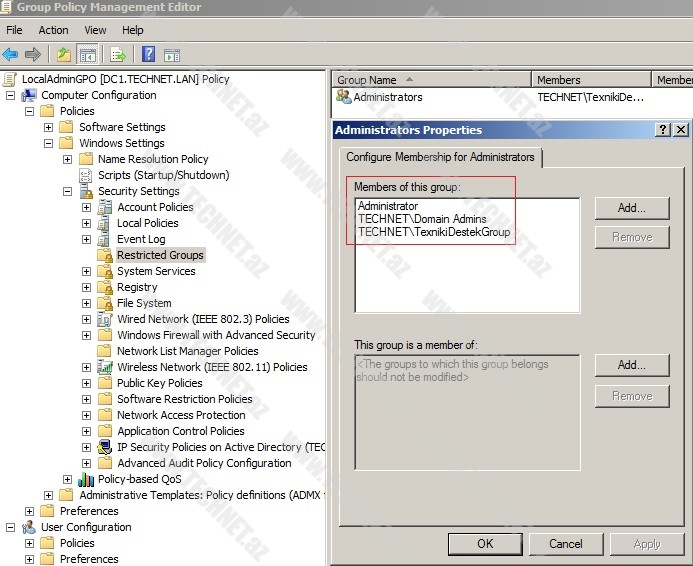The height and width of the screenshot is (566, 693).
Task: Click the Up One Level folder icon
Action: coord(64,55)
